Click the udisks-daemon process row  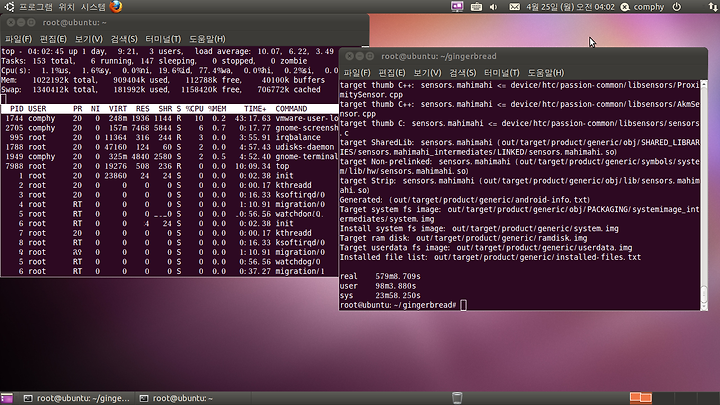(169, 147)
